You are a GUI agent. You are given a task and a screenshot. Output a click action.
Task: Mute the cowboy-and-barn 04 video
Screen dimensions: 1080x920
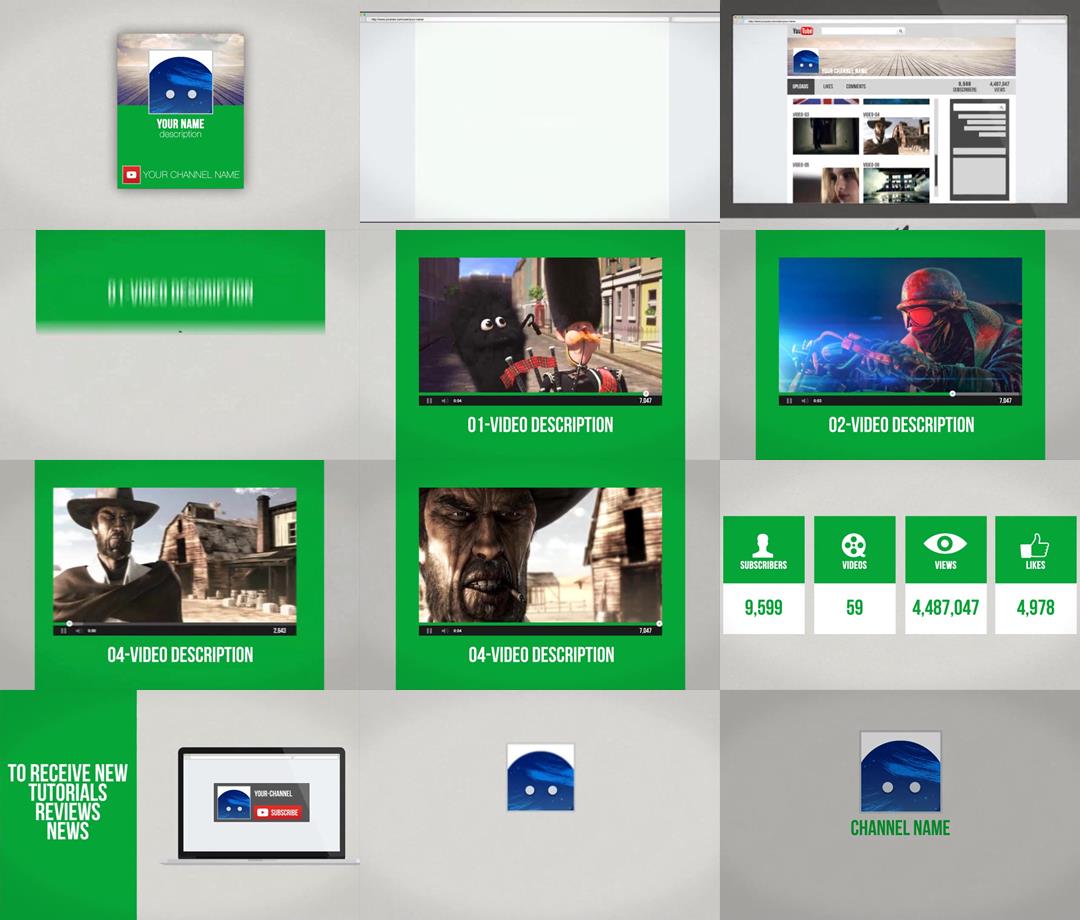[79, 631]
